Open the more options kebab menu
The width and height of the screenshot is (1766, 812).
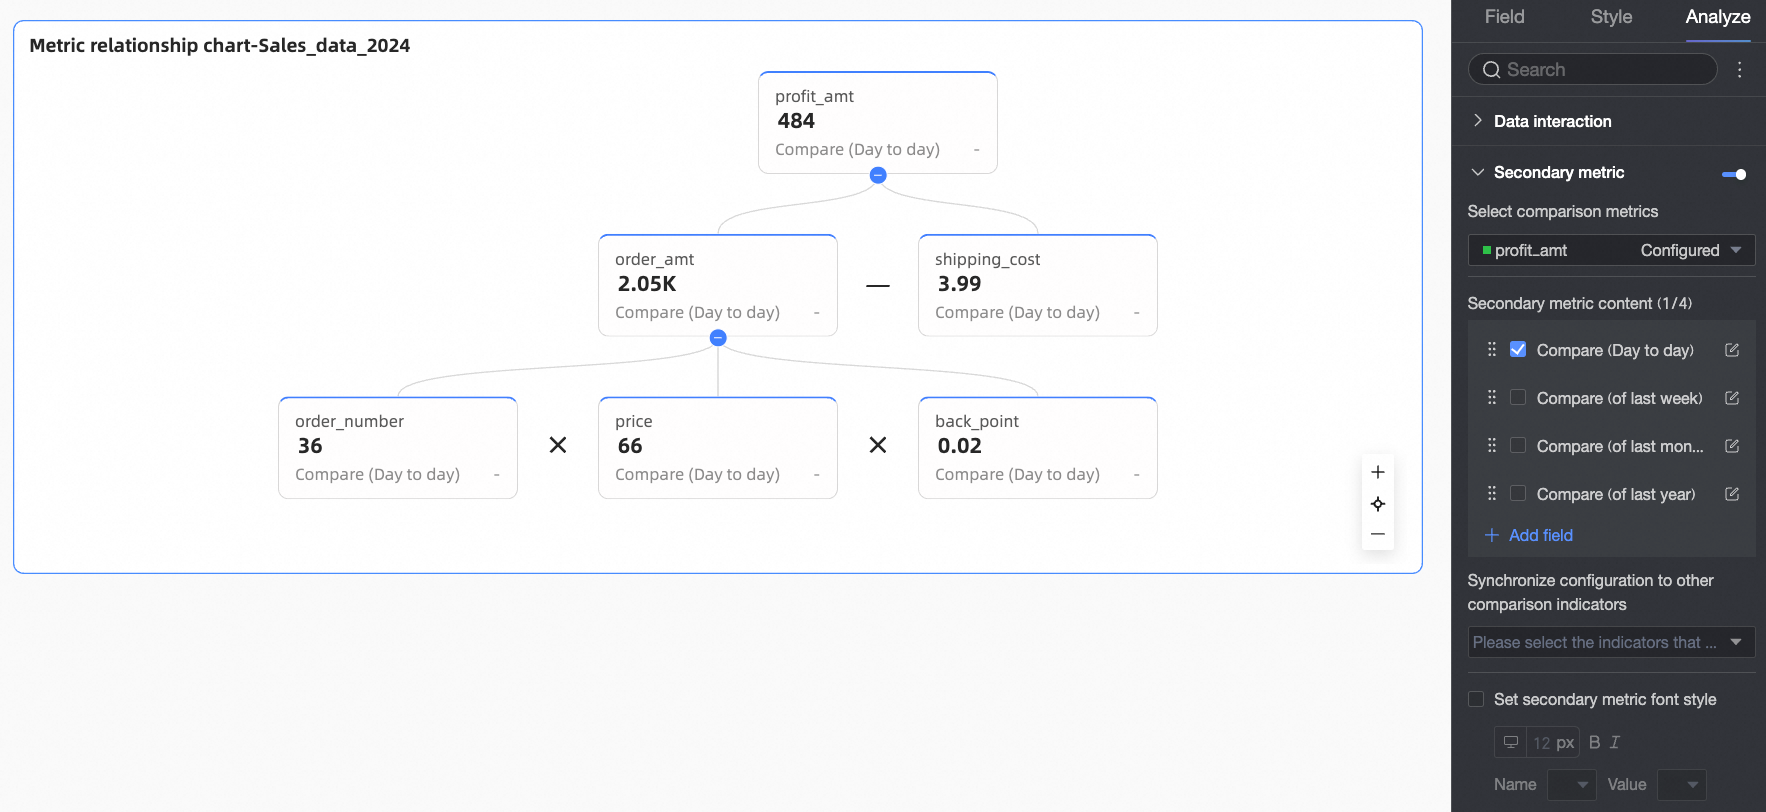[1739, 69]
